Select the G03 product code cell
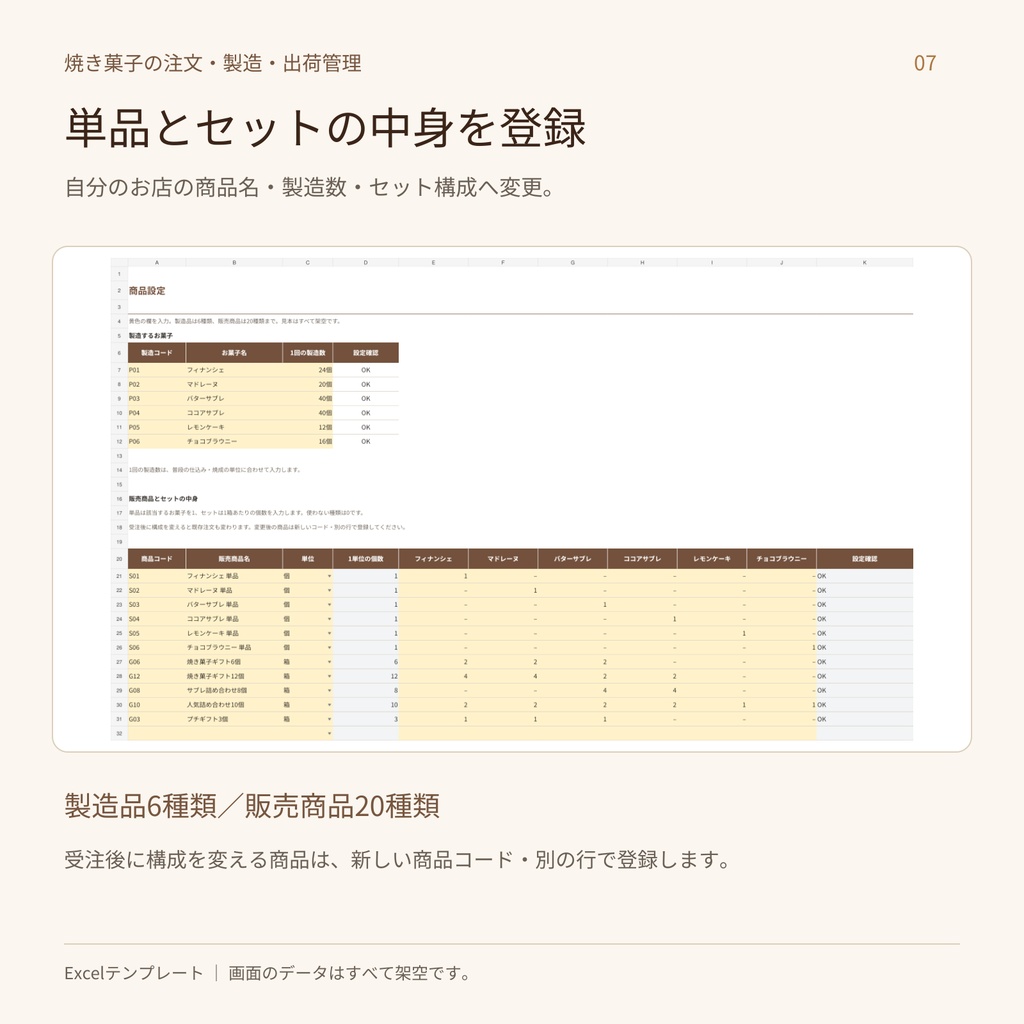Screen dimensions: 1024x1024 tap(157, 720)
